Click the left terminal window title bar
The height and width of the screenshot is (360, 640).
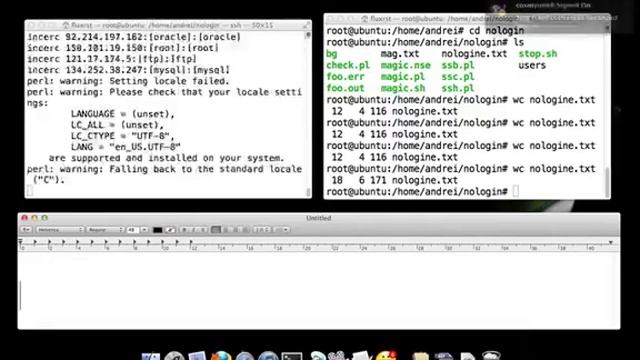pyautogui.click(x=168, y=25)
